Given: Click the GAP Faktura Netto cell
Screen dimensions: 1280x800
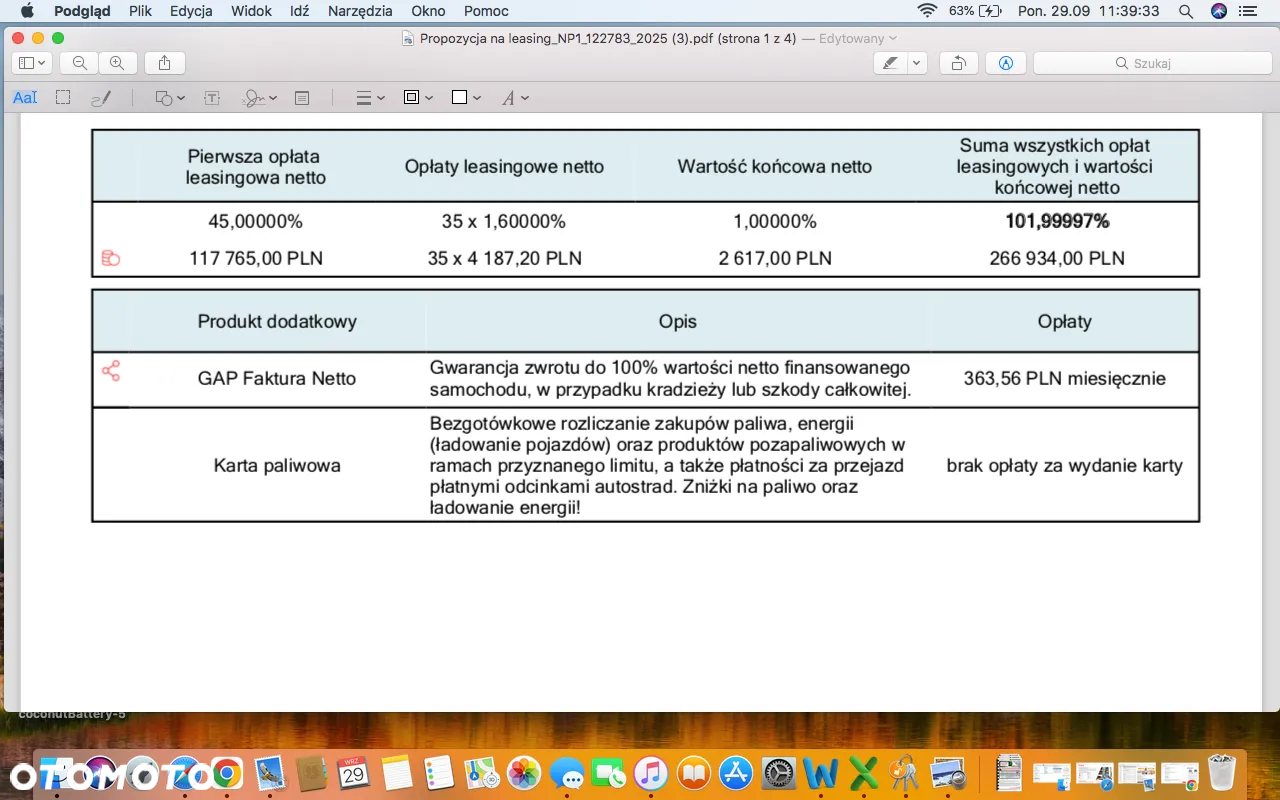Looking at the screenshot, I should click(277, 379).
